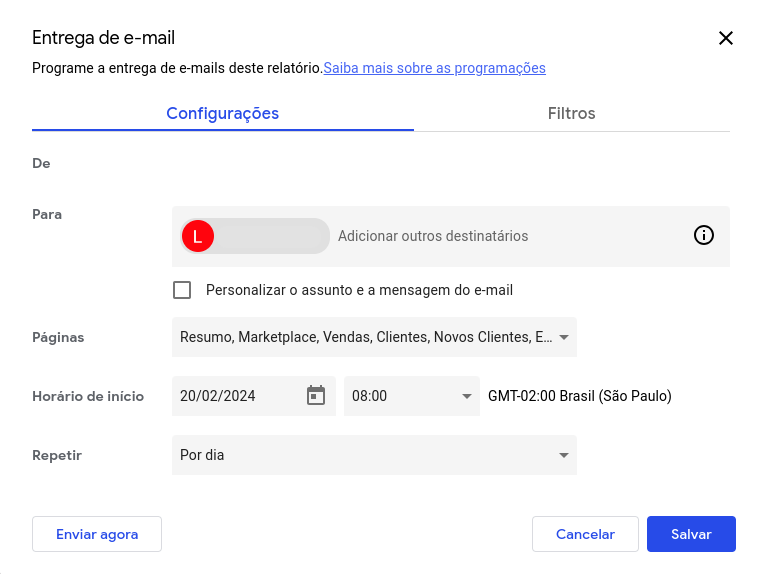Open the Repetir Por dia dropdown
Screen dimensions: 761x574
tap(365, 455)
